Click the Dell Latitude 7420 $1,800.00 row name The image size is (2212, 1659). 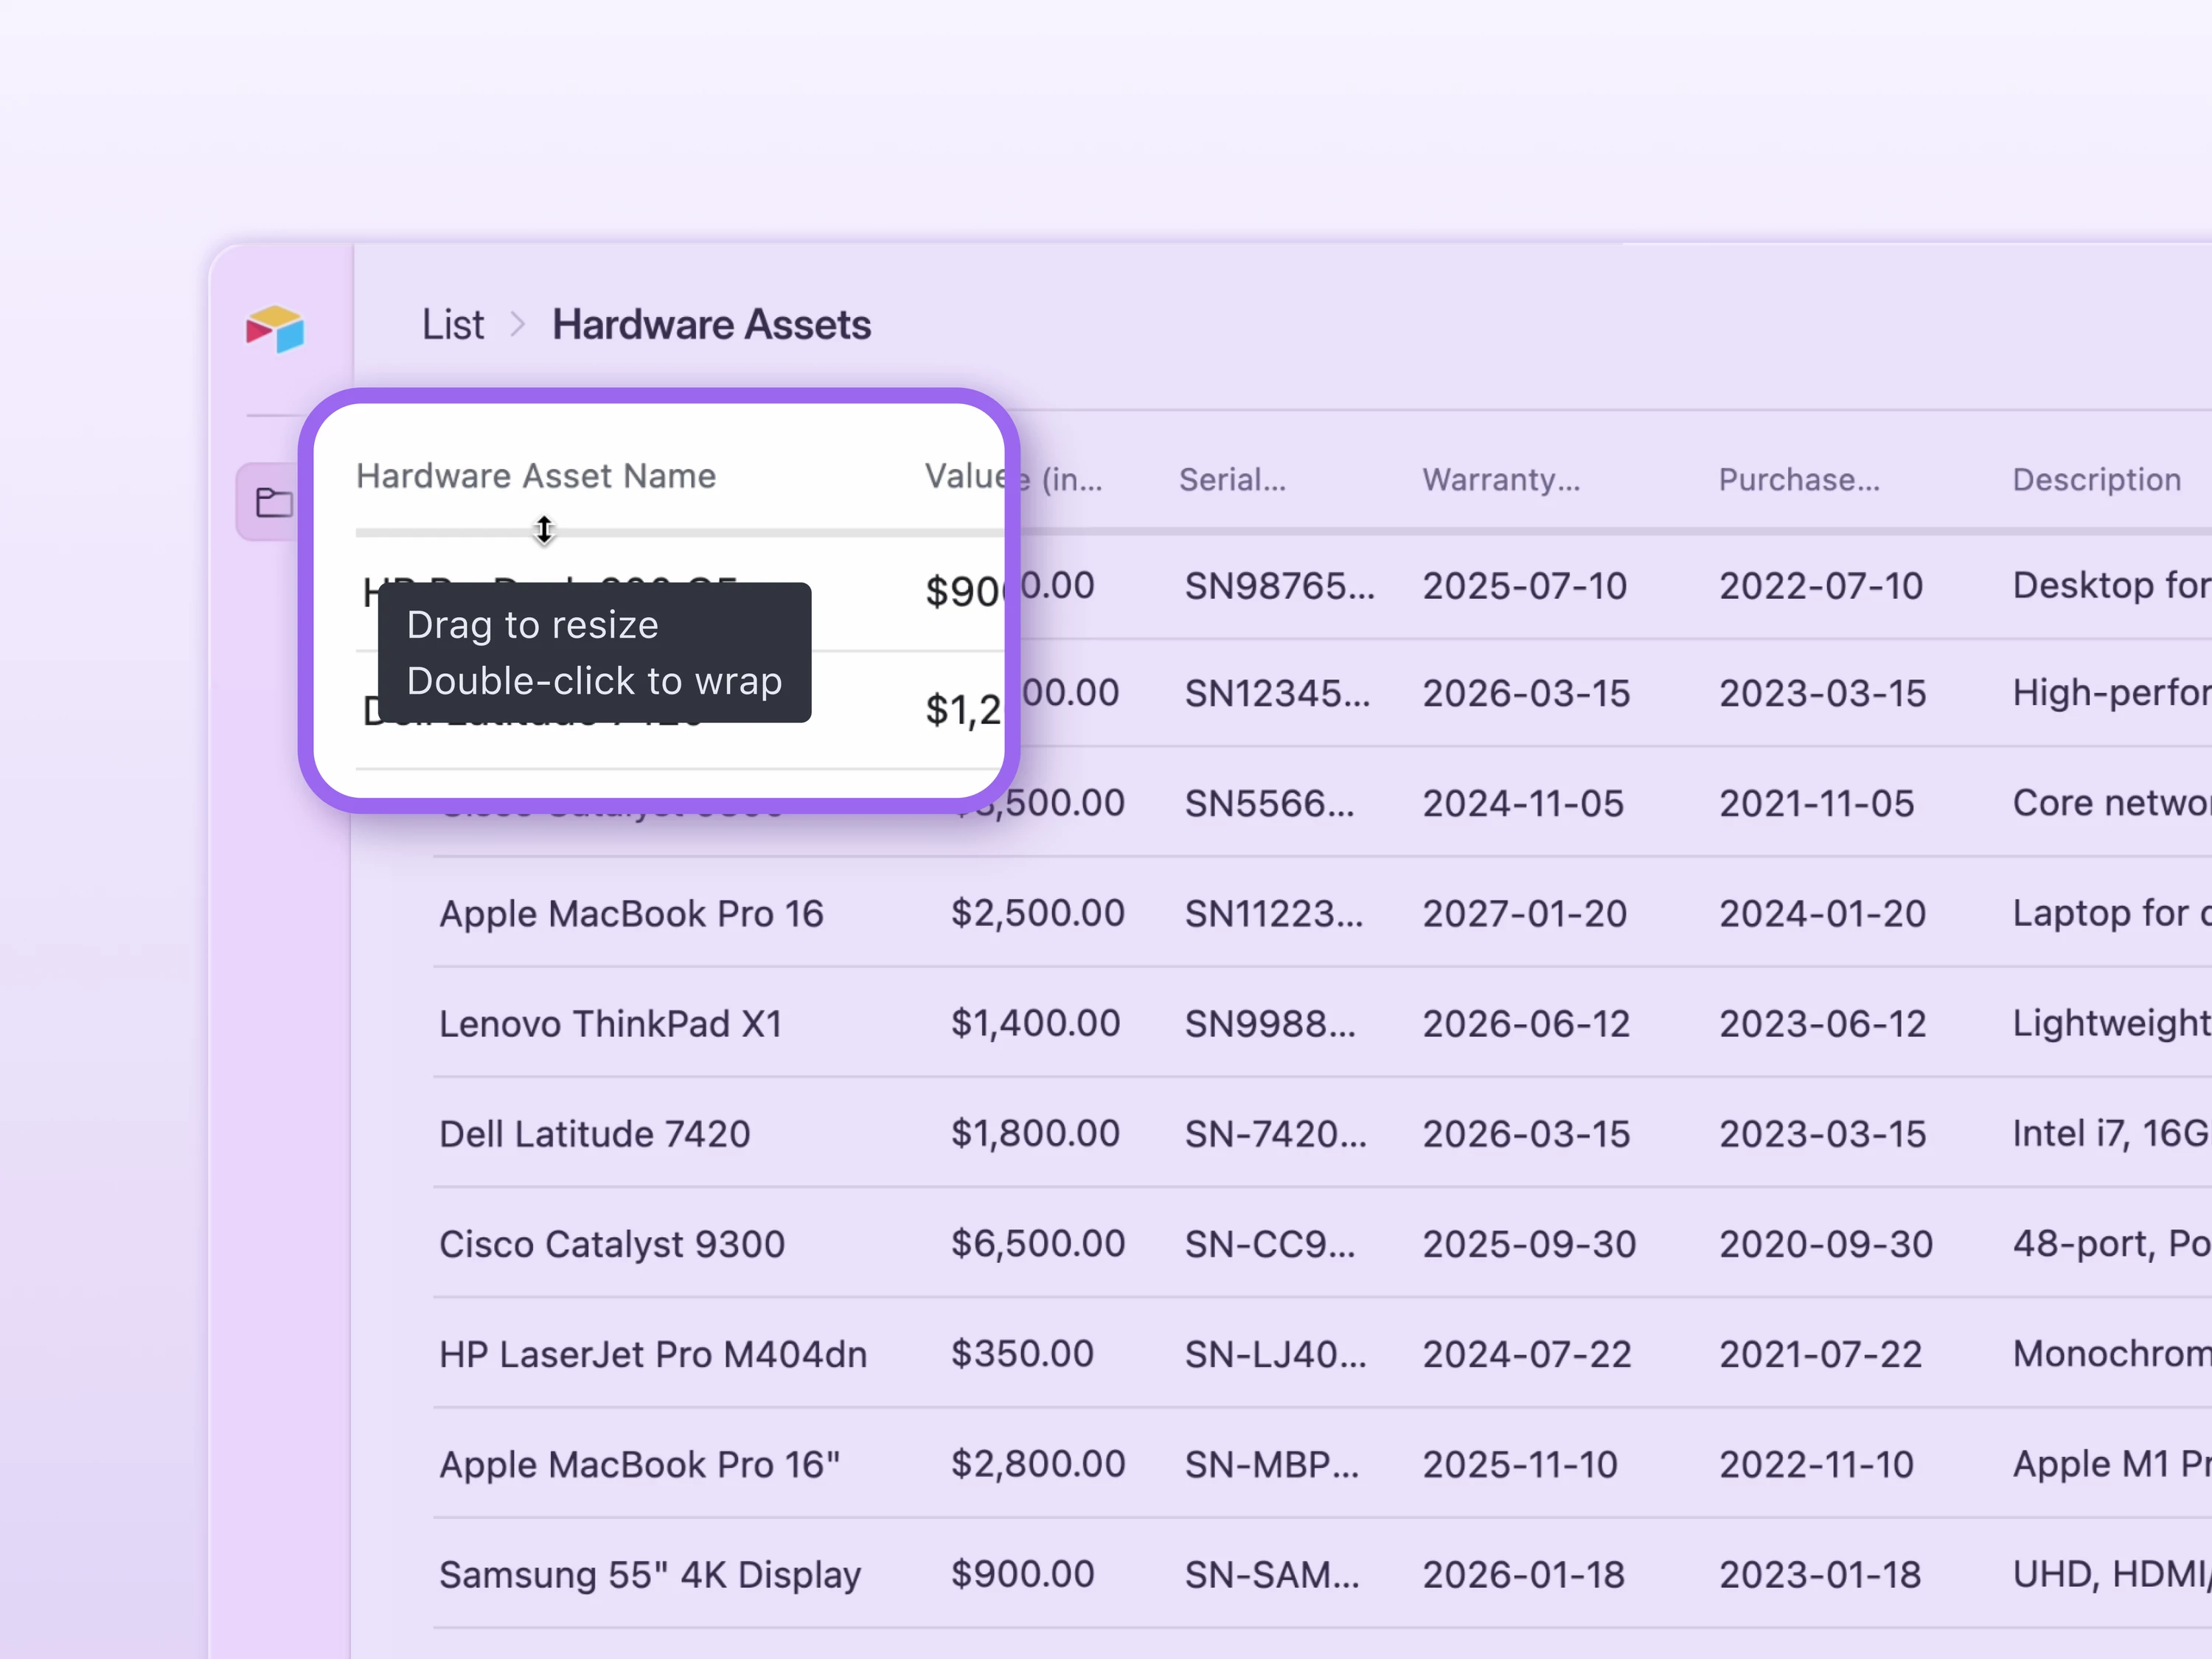pos(594,1134)
